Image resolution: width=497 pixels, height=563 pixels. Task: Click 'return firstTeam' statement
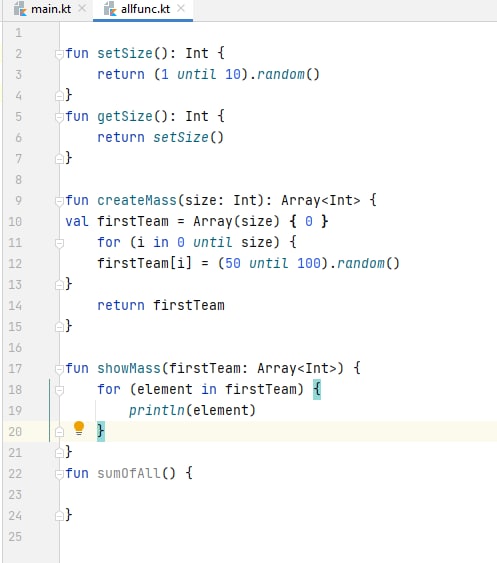coord(161,306)
